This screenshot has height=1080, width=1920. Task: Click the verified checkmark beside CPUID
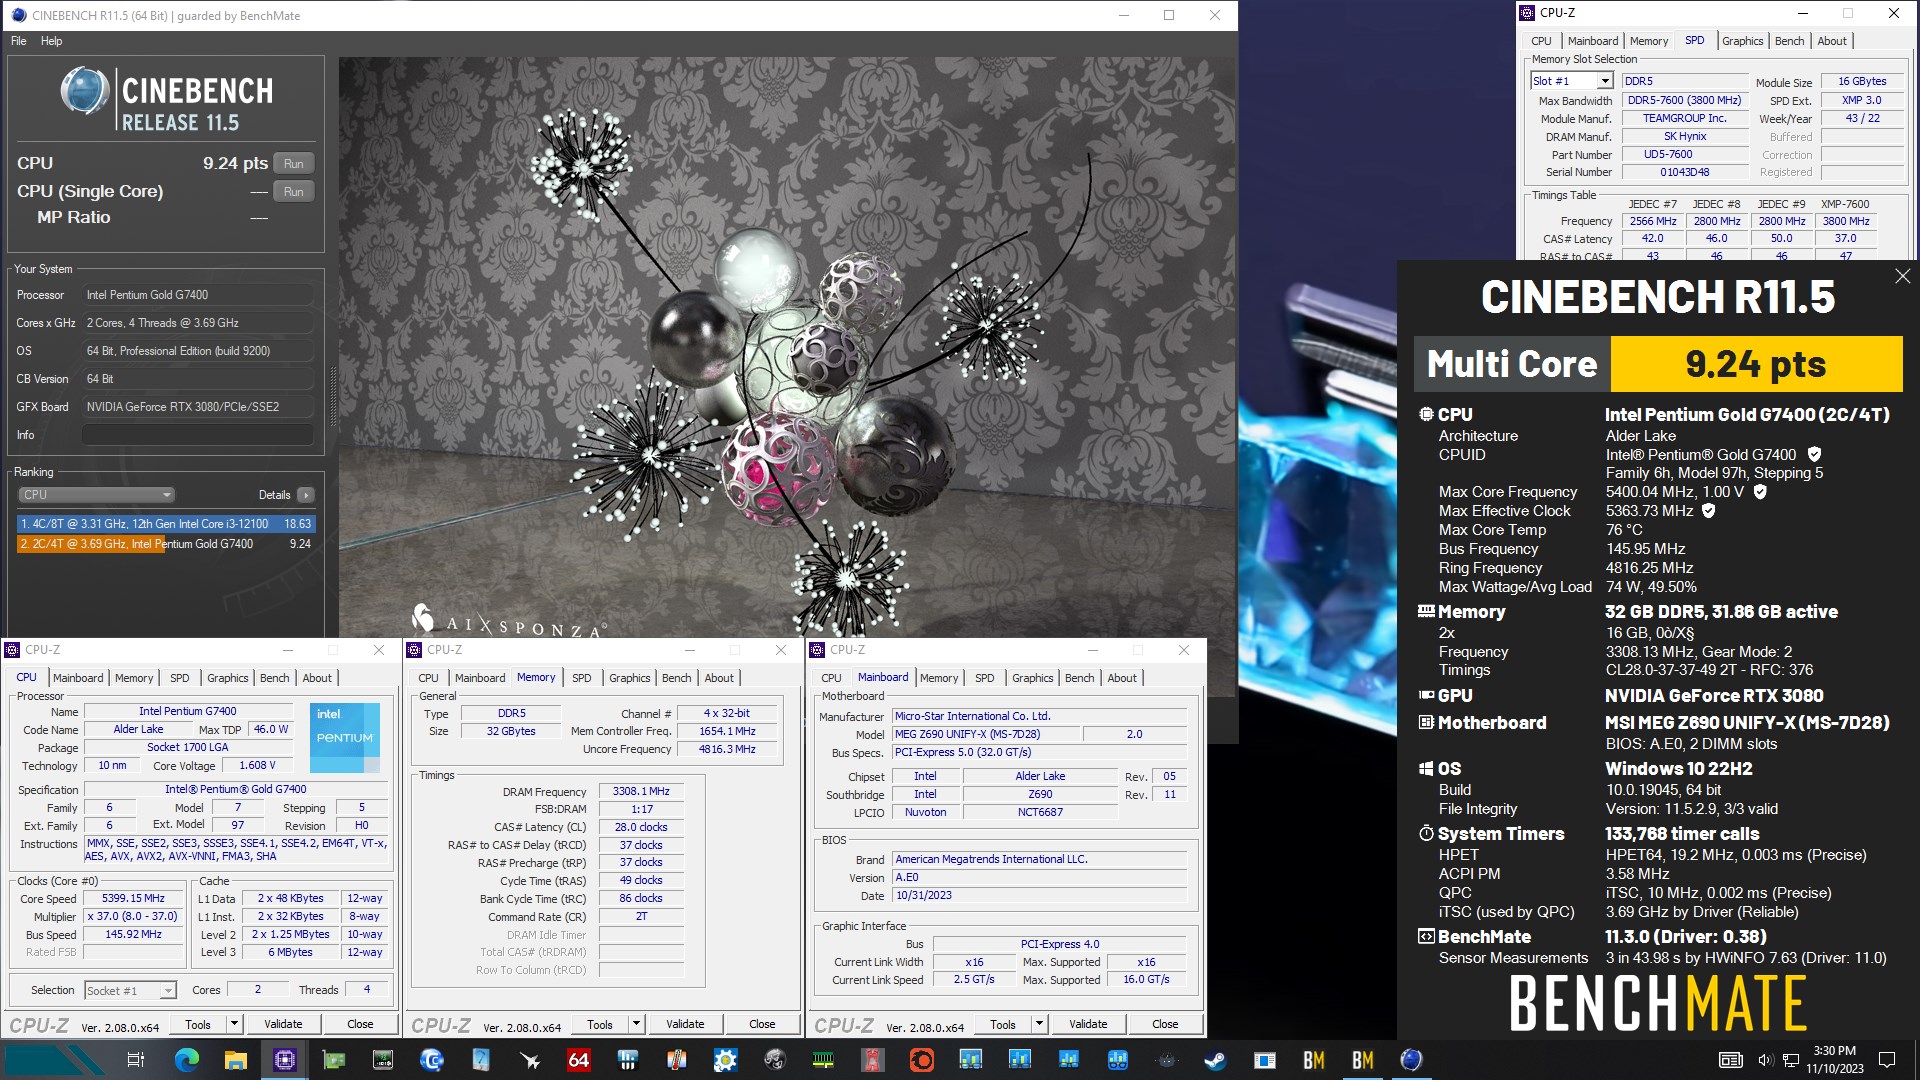coord(1814,455)
